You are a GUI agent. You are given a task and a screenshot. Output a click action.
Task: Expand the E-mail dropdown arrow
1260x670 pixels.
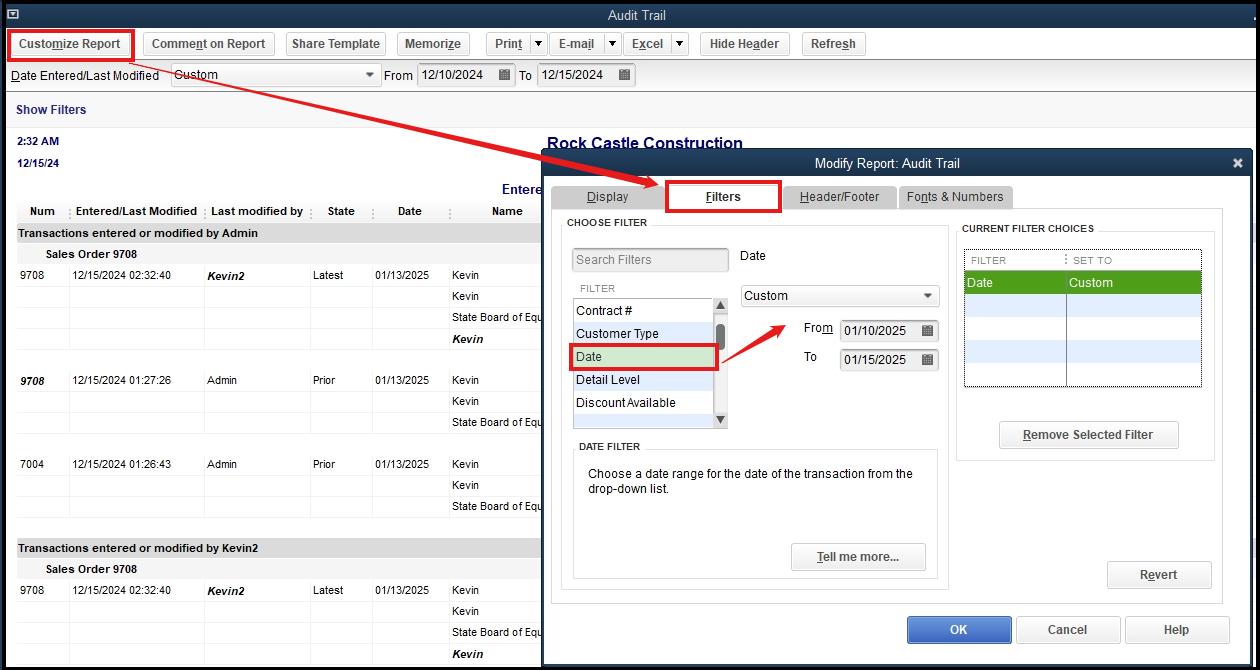pos(611,44)
